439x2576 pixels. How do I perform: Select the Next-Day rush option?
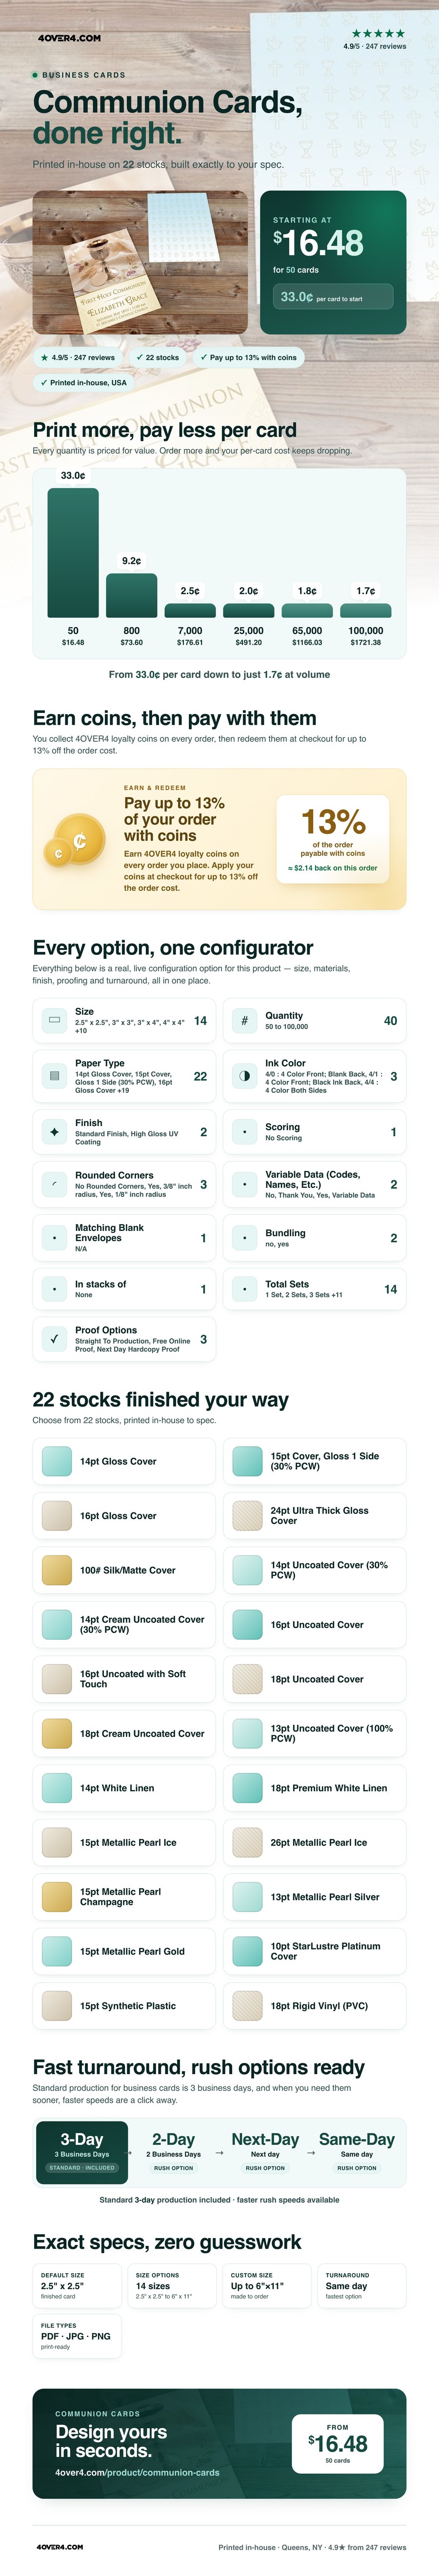[x=265, y=2151]
